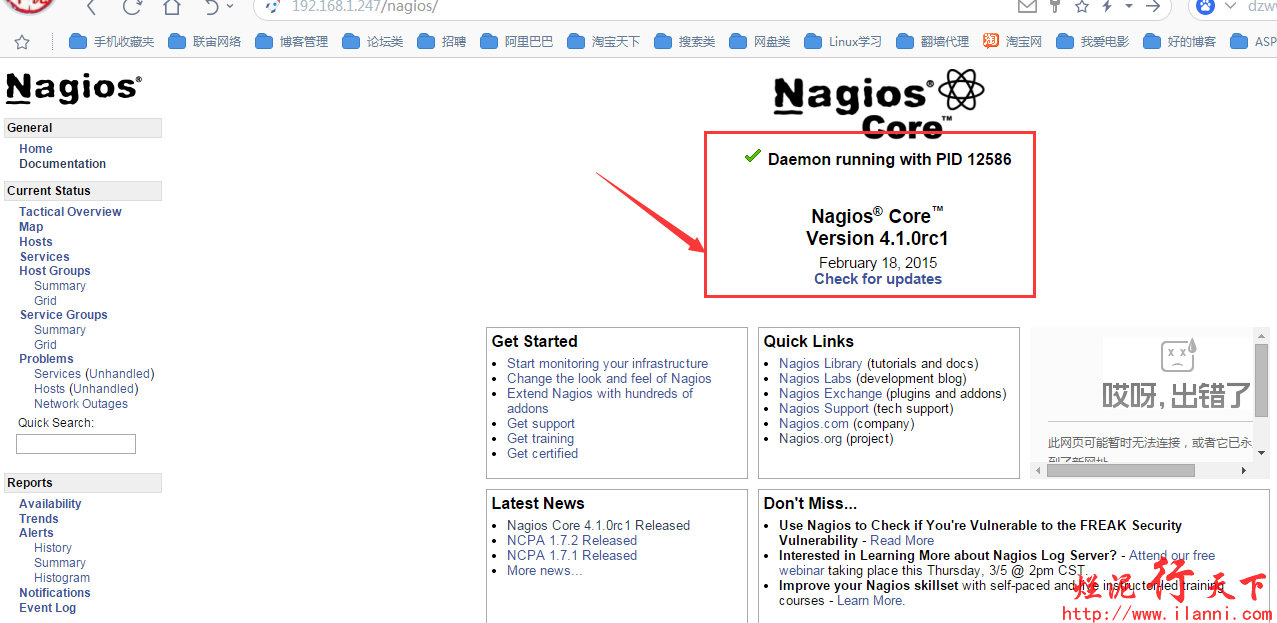Go to Home in the General section
1277x623 pixels.
(36, 149)
